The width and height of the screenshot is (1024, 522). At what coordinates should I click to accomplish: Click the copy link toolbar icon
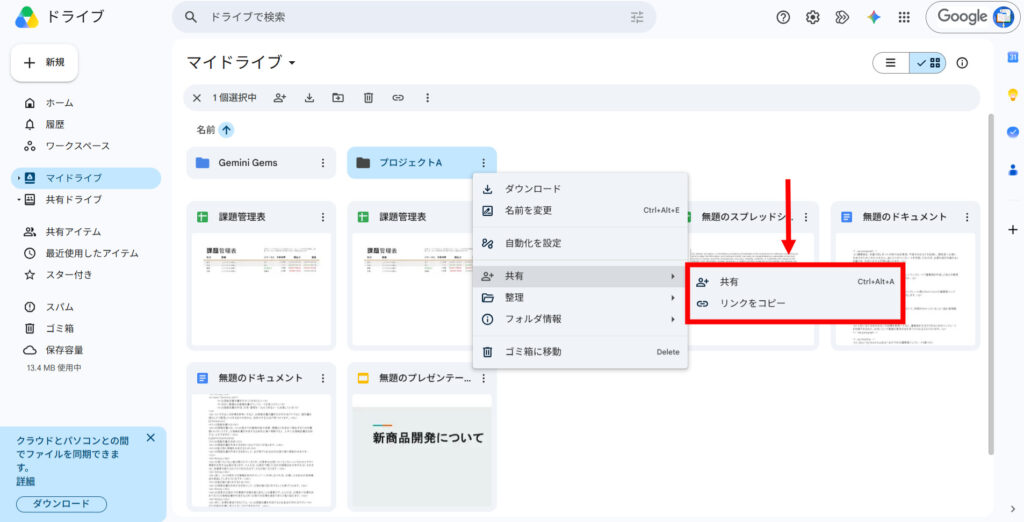(x=398, y=98)
